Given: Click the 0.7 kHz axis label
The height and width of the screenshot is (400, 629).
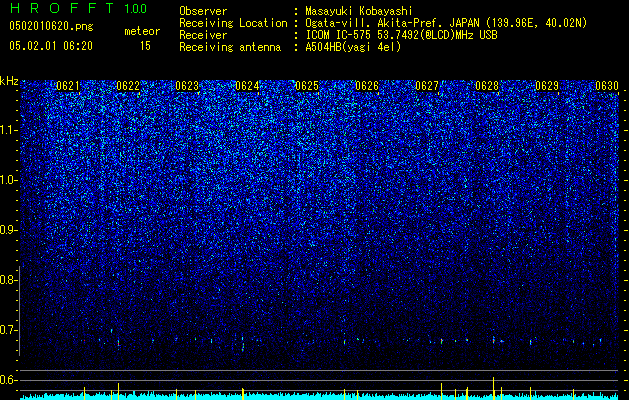Looking at the screenshot, I should tap(7, 330).
